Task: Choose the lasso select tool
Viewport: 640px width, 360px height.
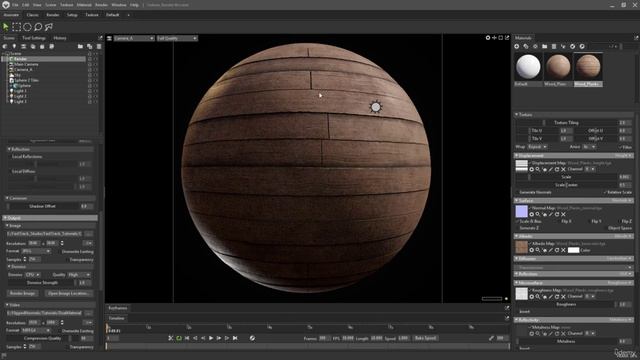Action: 38,27
